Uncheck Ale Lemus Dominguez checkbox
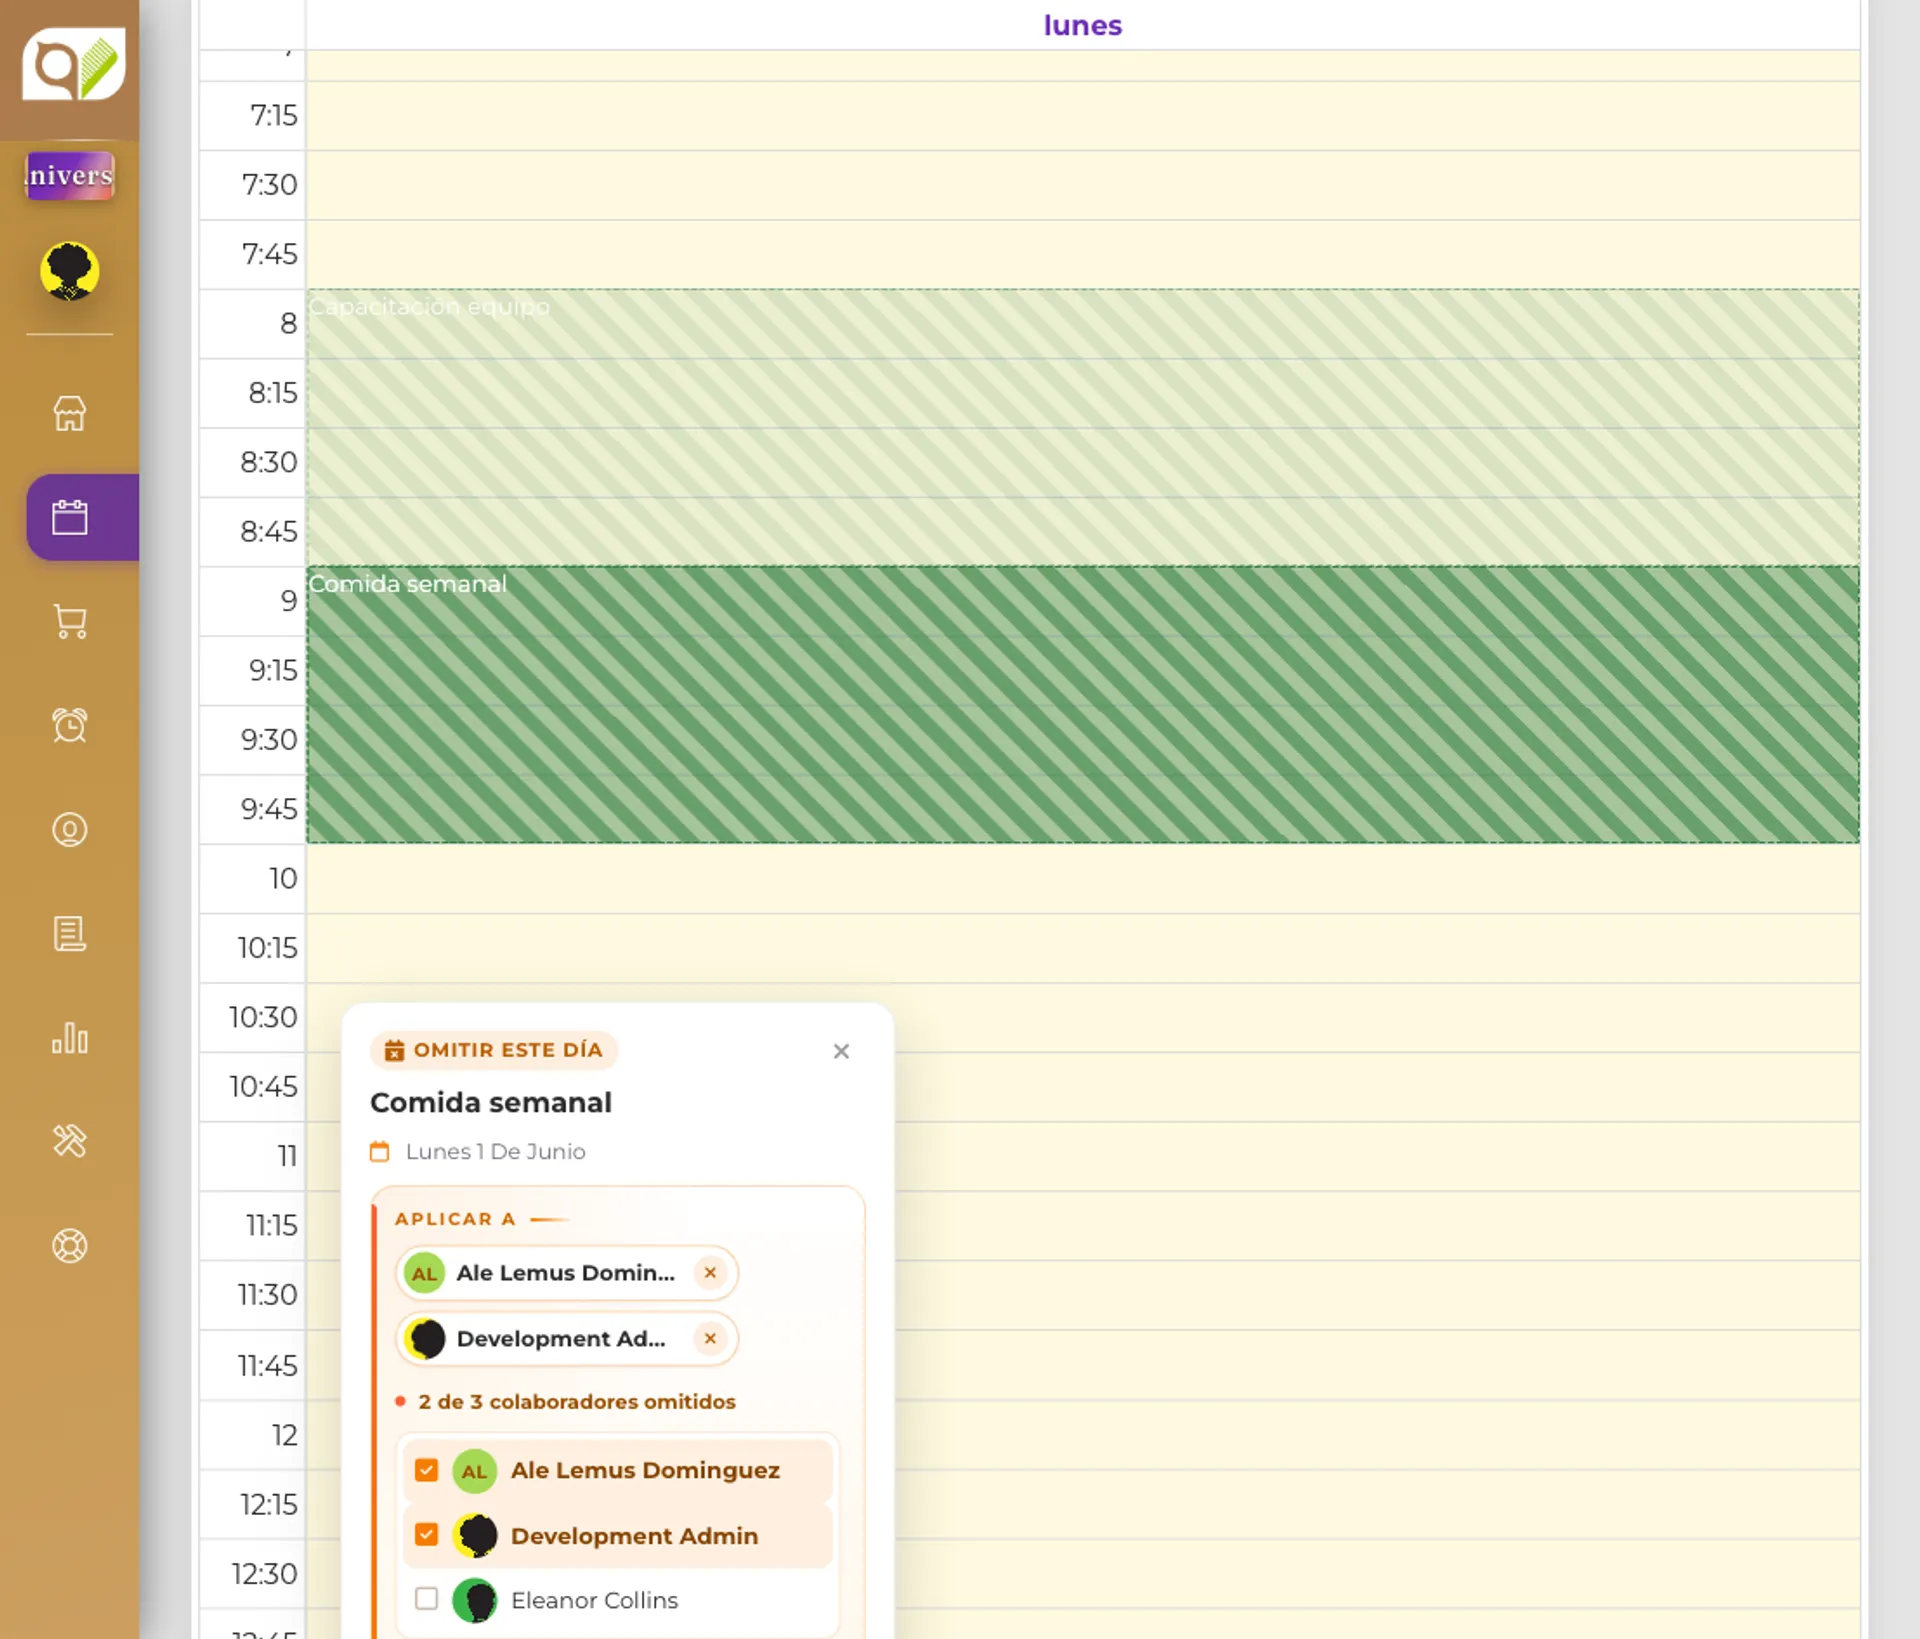This screenshot has height=1639, width=1920. coord(426,1470)
